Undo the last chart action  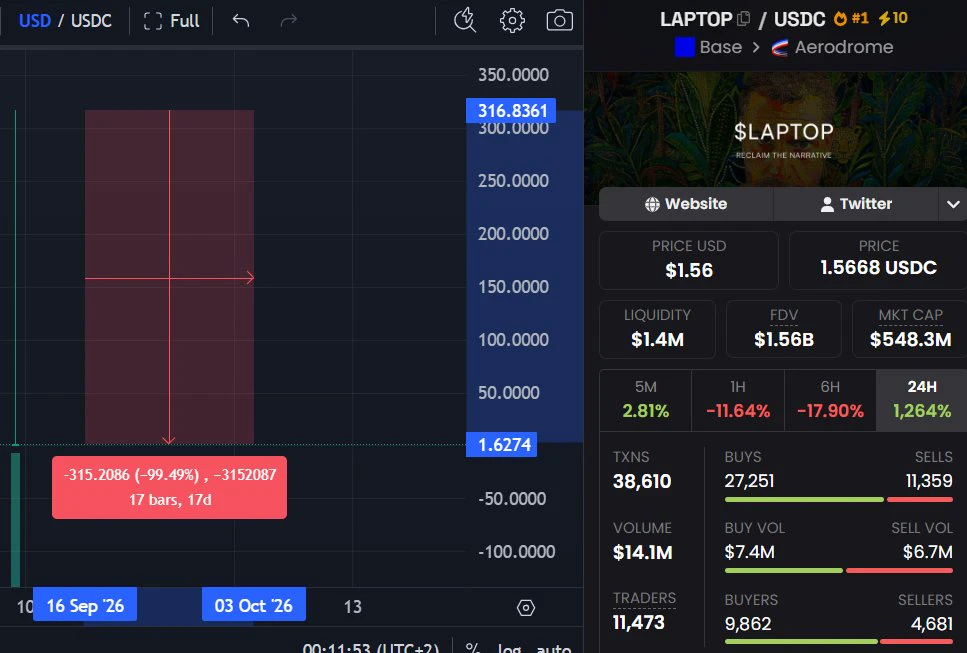241,21
